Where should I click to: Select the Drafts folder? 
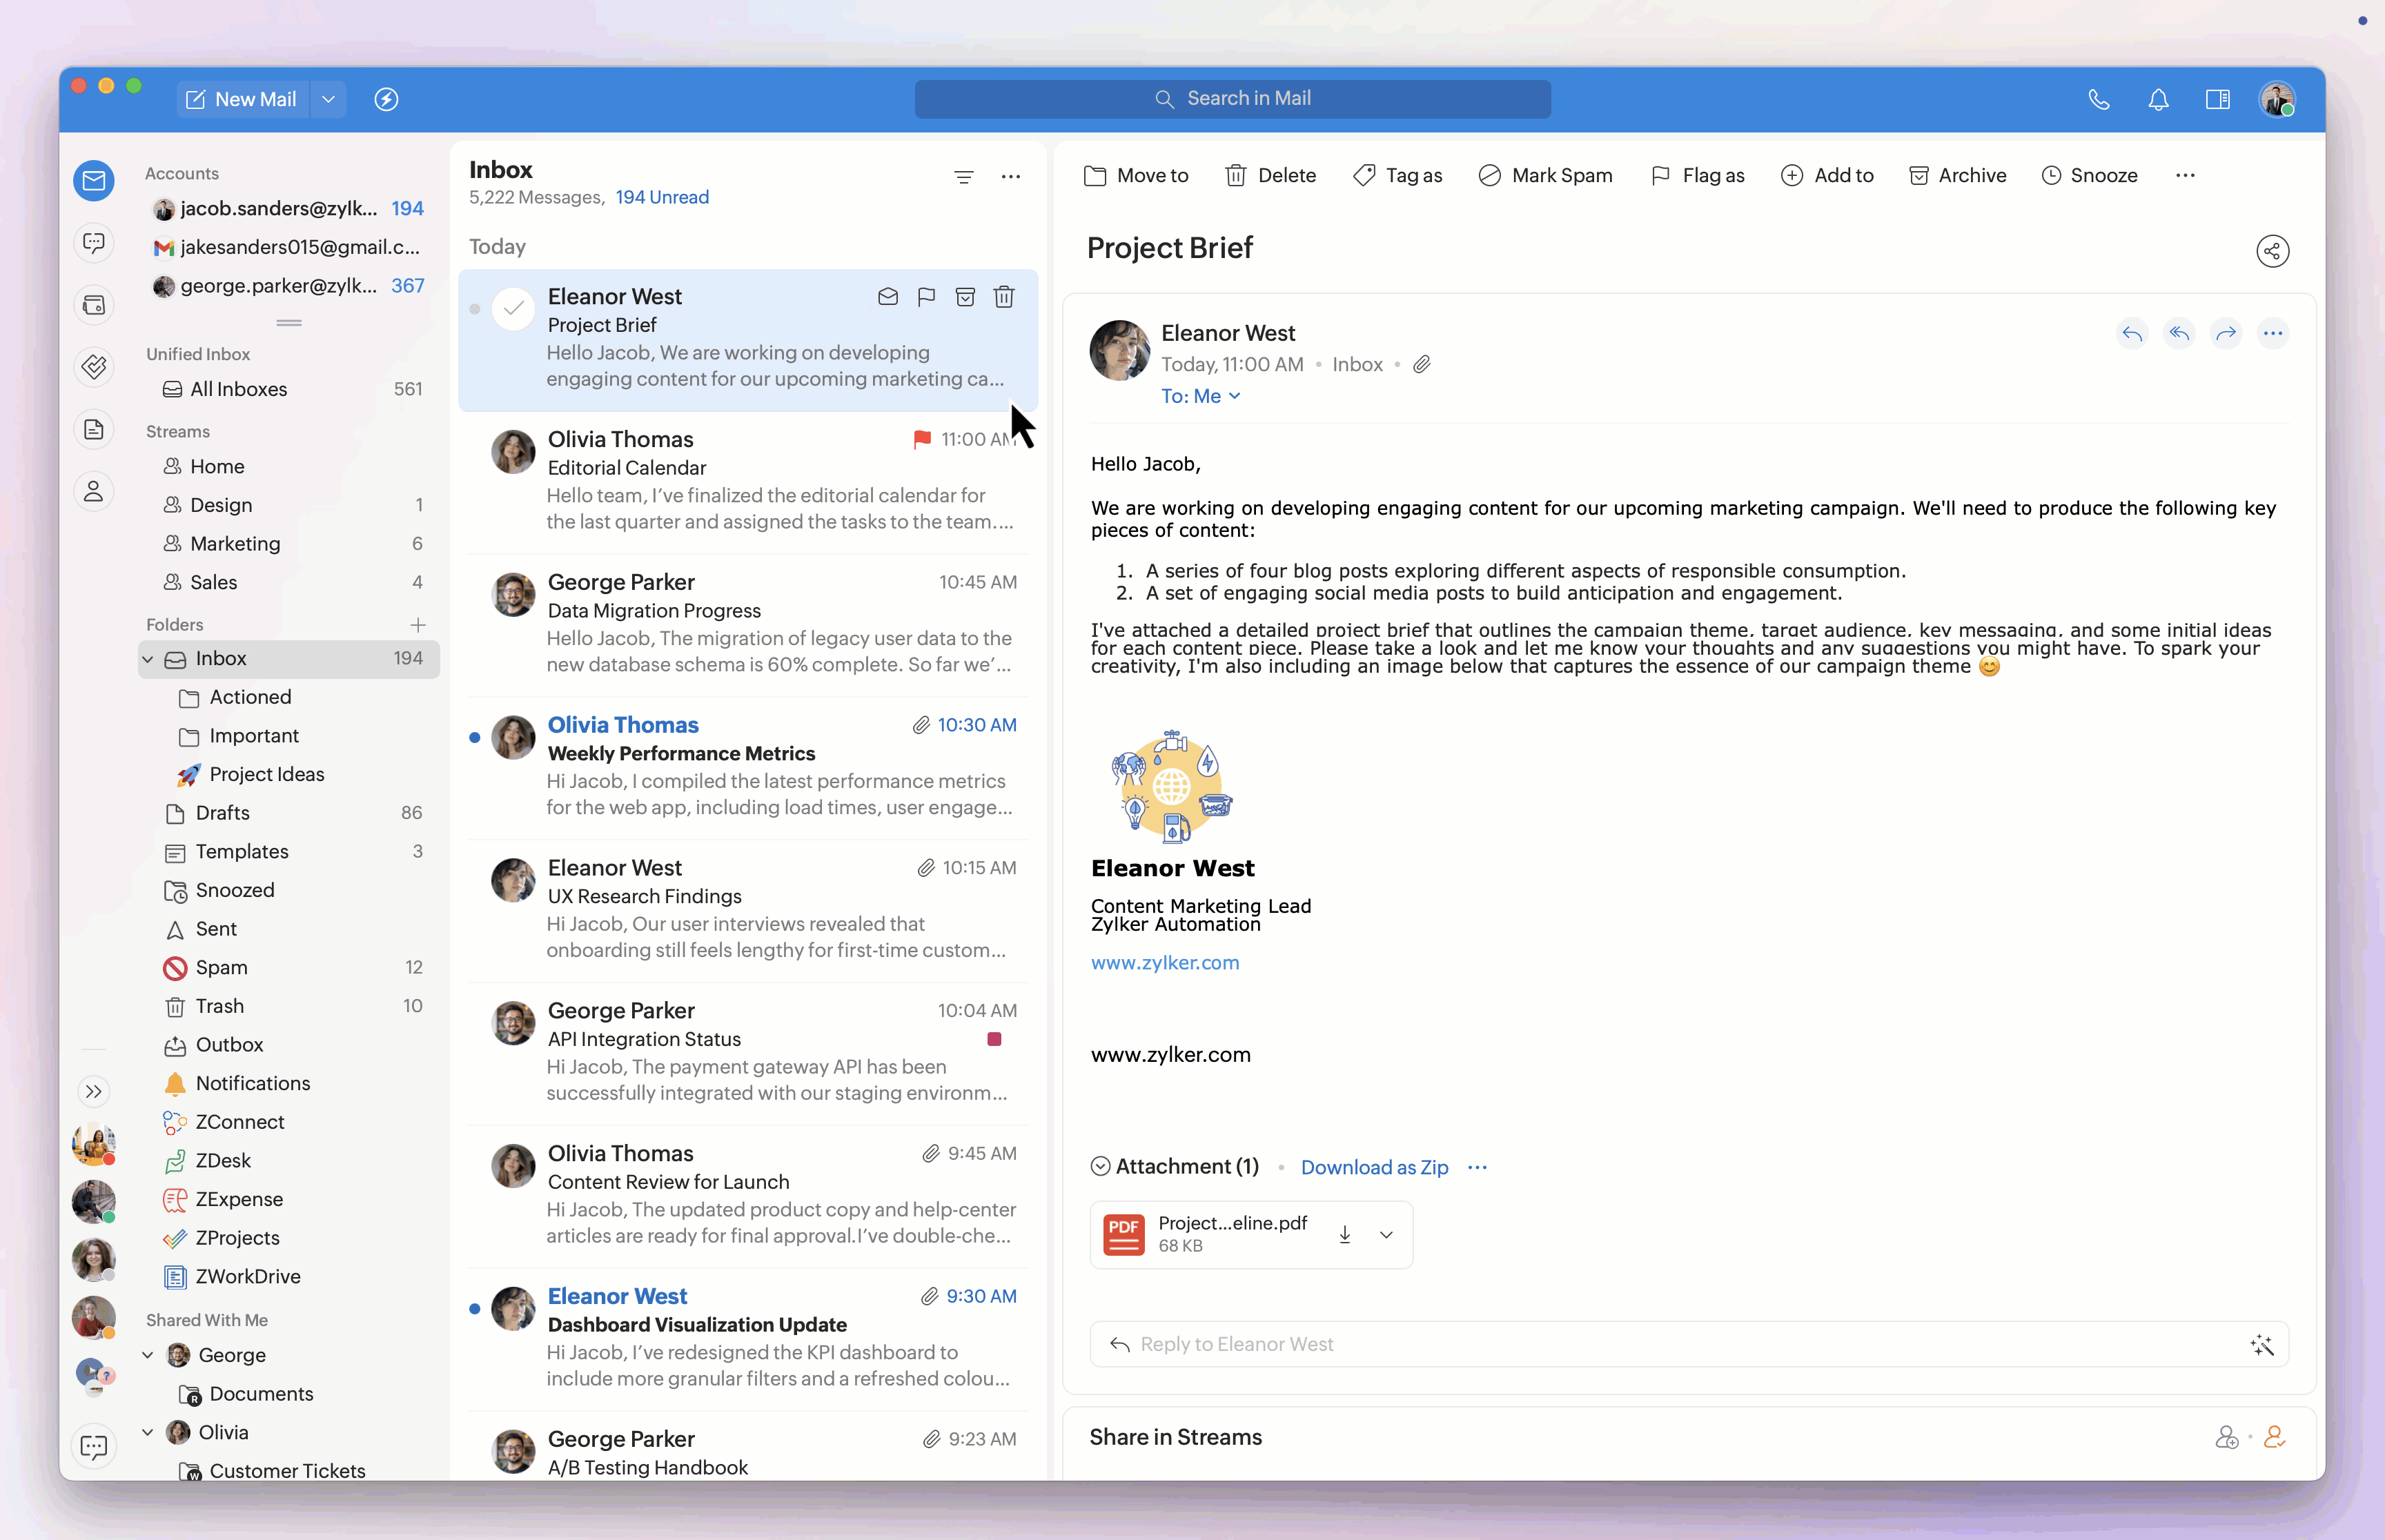[222, 813]
